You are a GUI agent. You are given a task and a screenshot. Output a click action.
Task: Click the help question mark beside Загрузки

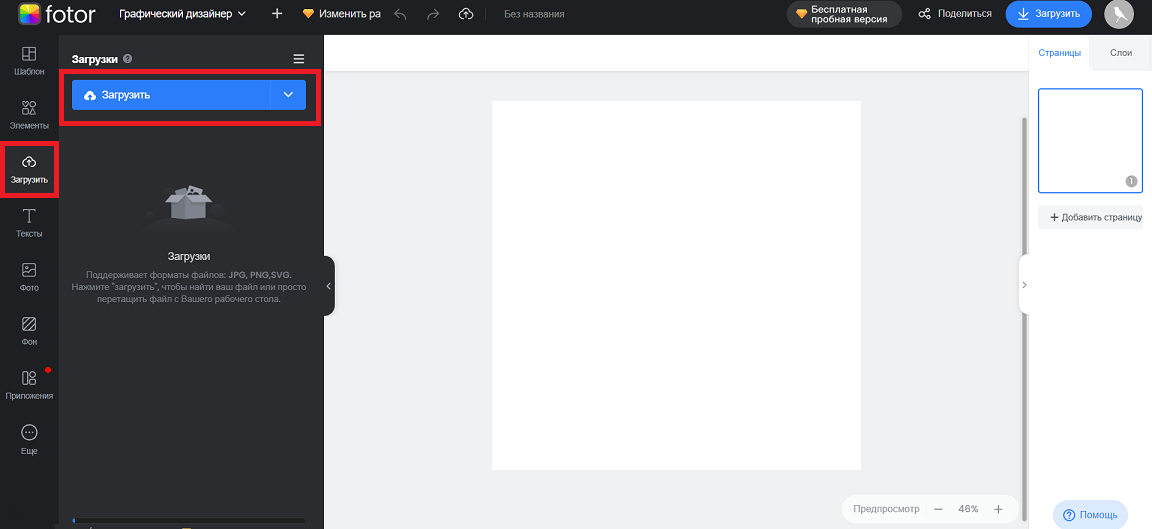[127, 59]
